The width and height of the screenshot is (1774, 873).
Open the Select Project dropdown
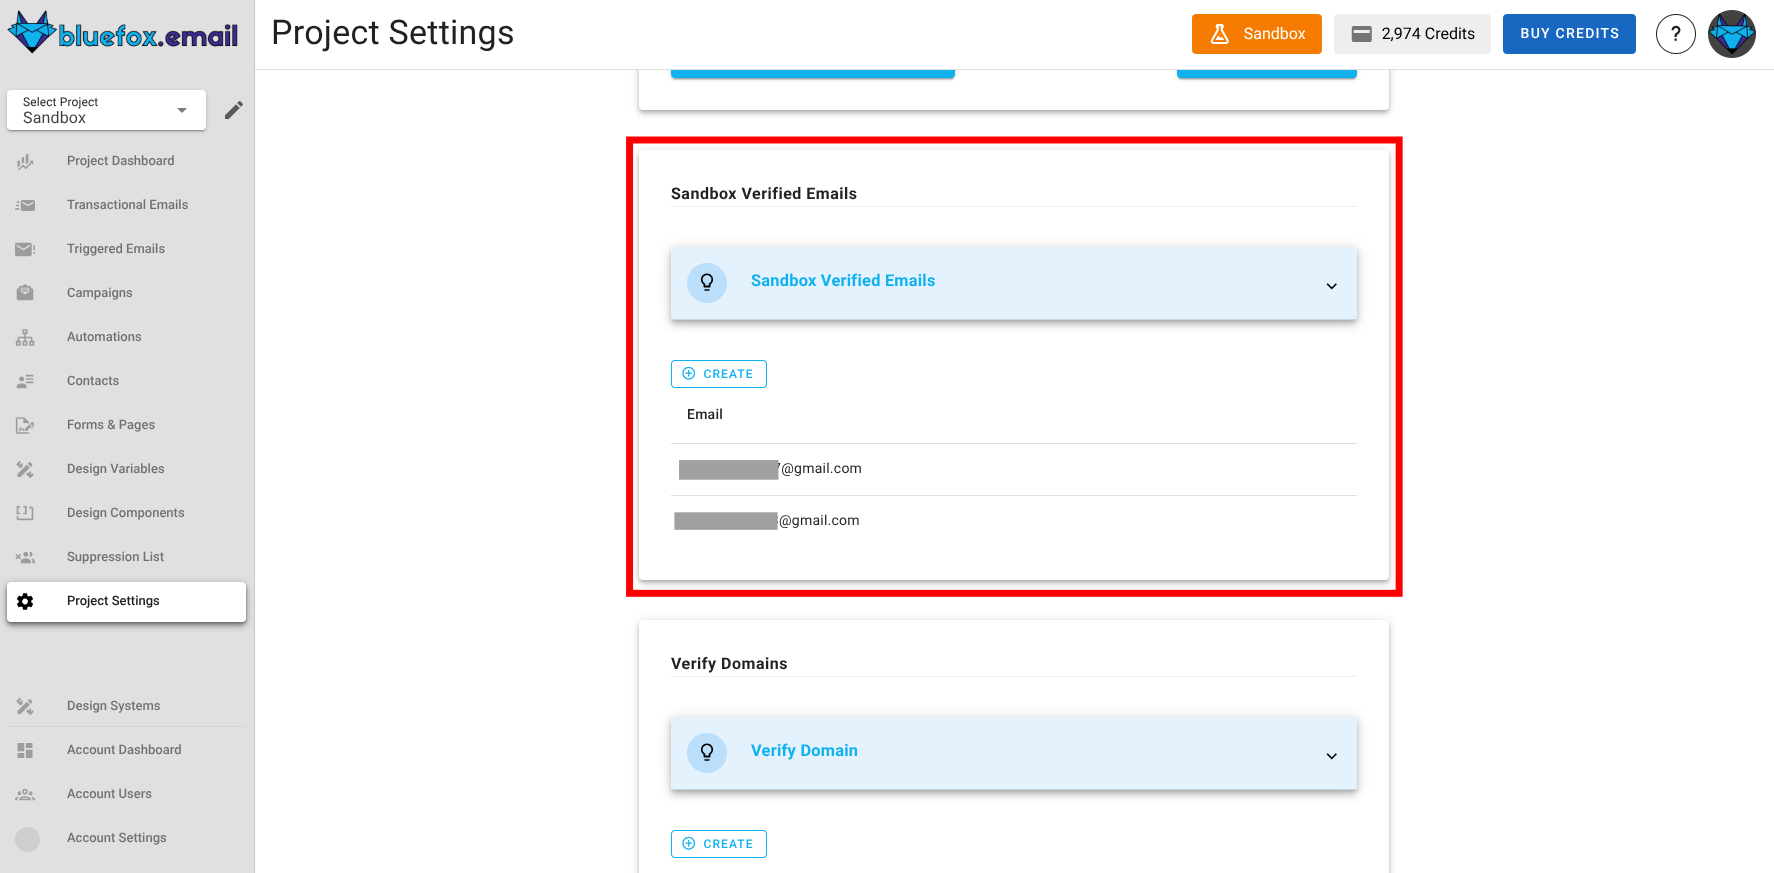click(106, 110)
